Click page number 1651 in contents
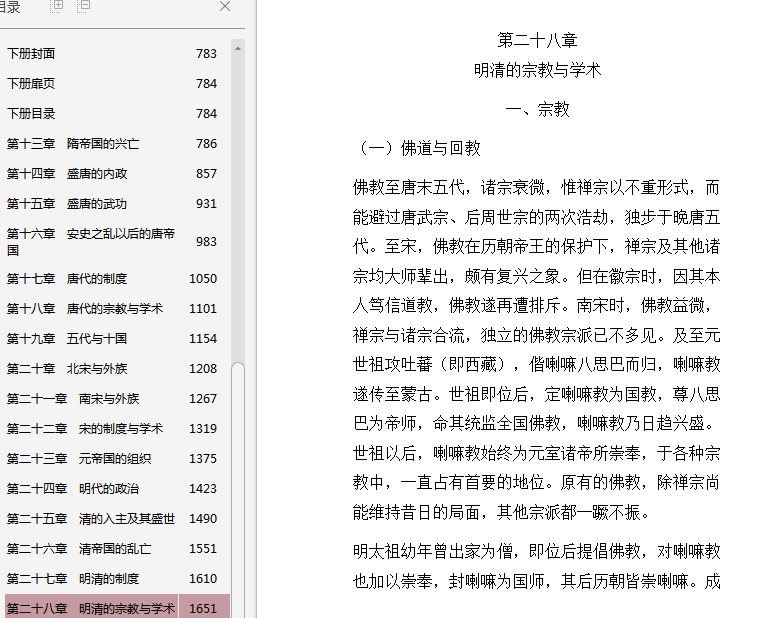The image size is (766, 618). [x=203, y=609]
